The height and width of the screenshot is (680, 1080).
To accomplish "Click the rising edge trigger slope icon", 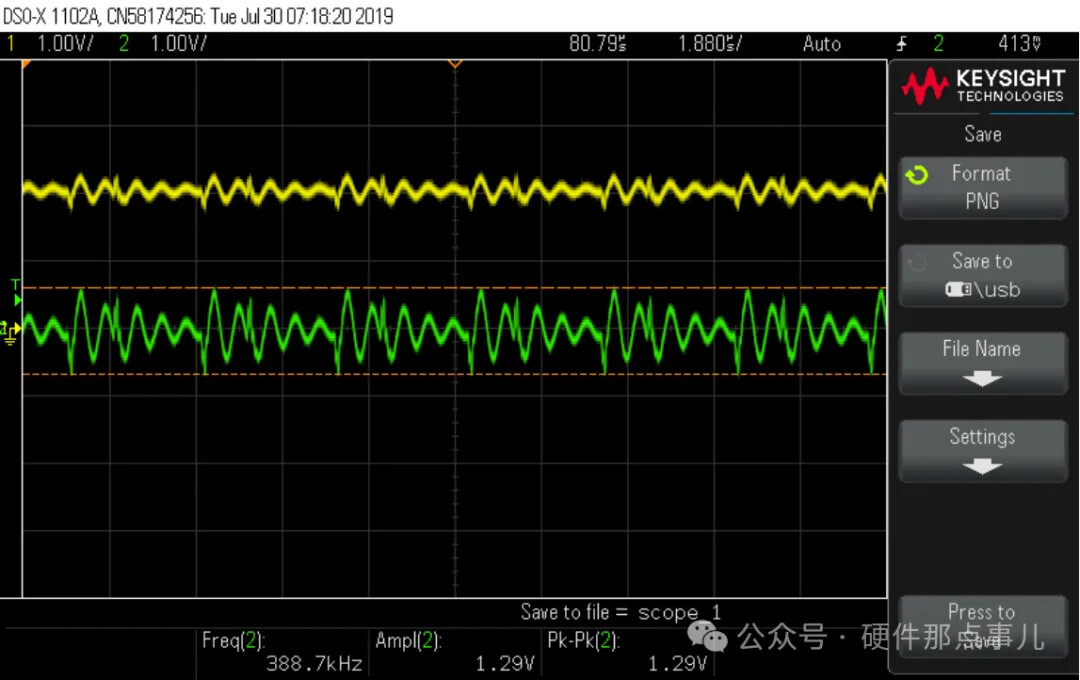I will click(902, 44).
